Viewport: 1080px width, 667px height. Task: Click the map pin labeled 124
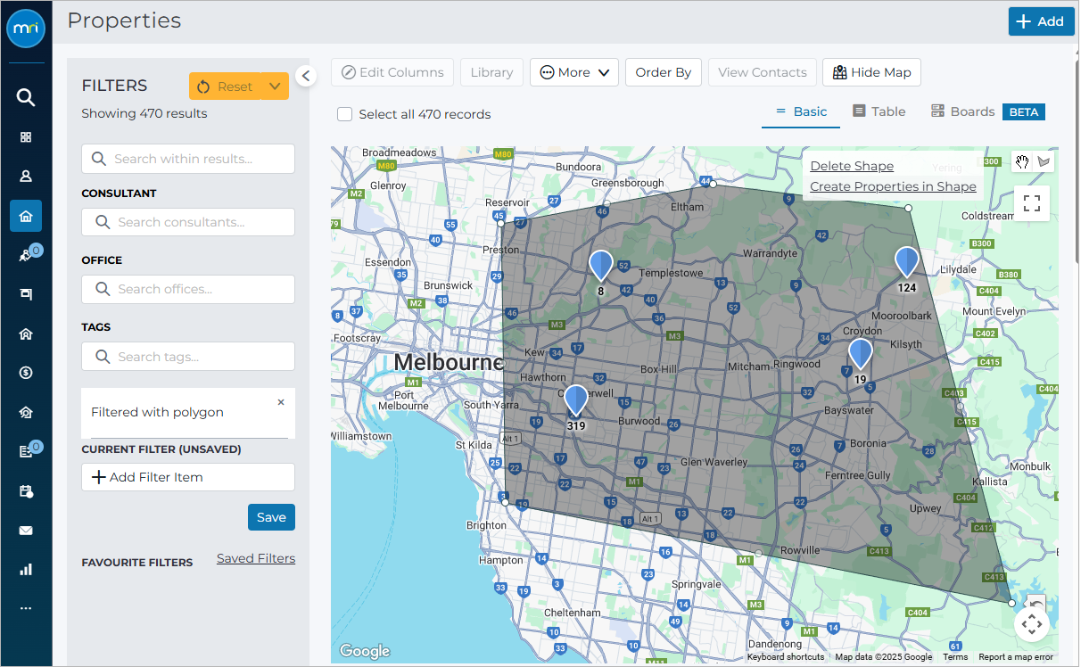point(906,263)
